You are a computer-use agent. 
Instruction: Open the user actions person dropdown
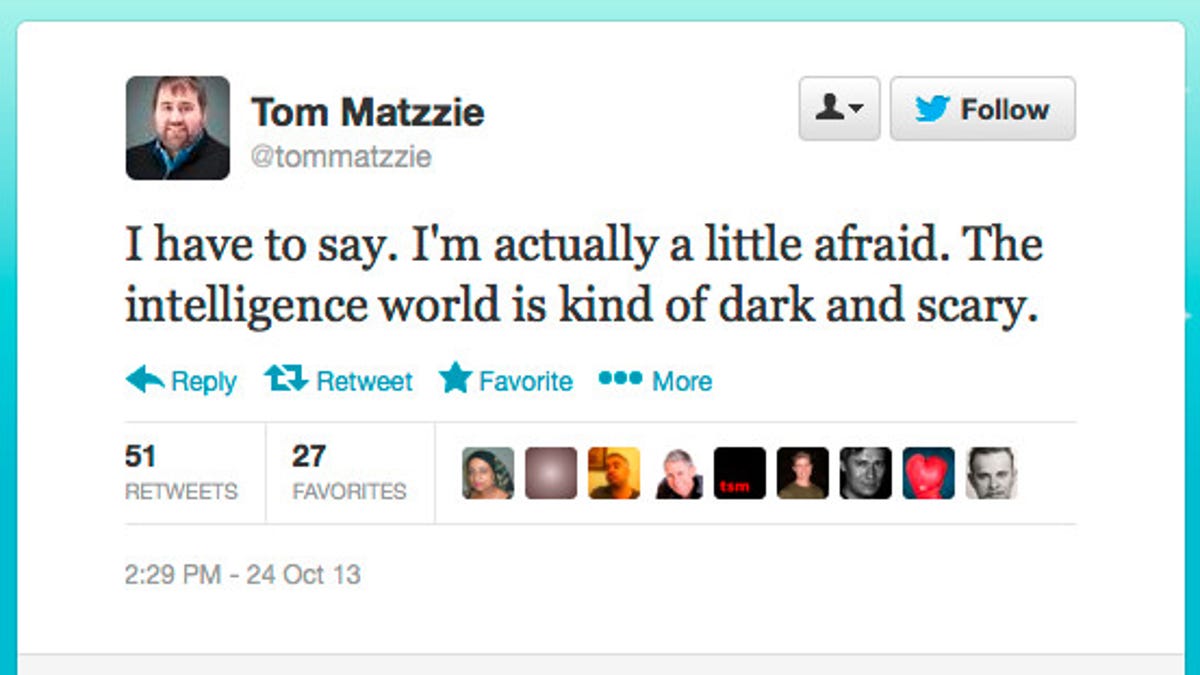(x=839, y=109)
